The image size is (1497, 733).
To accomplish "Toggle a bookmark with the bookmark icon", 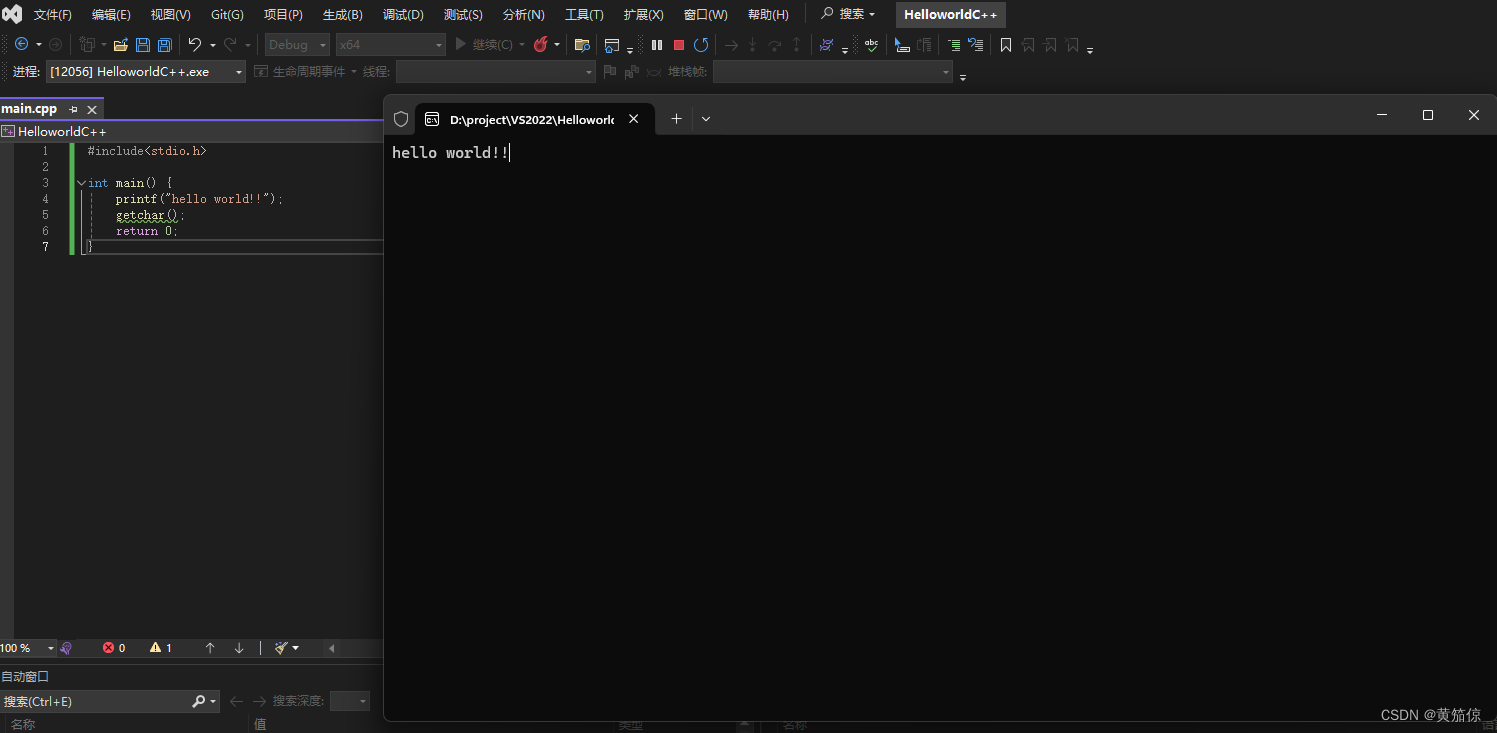I will [1006, 45].
